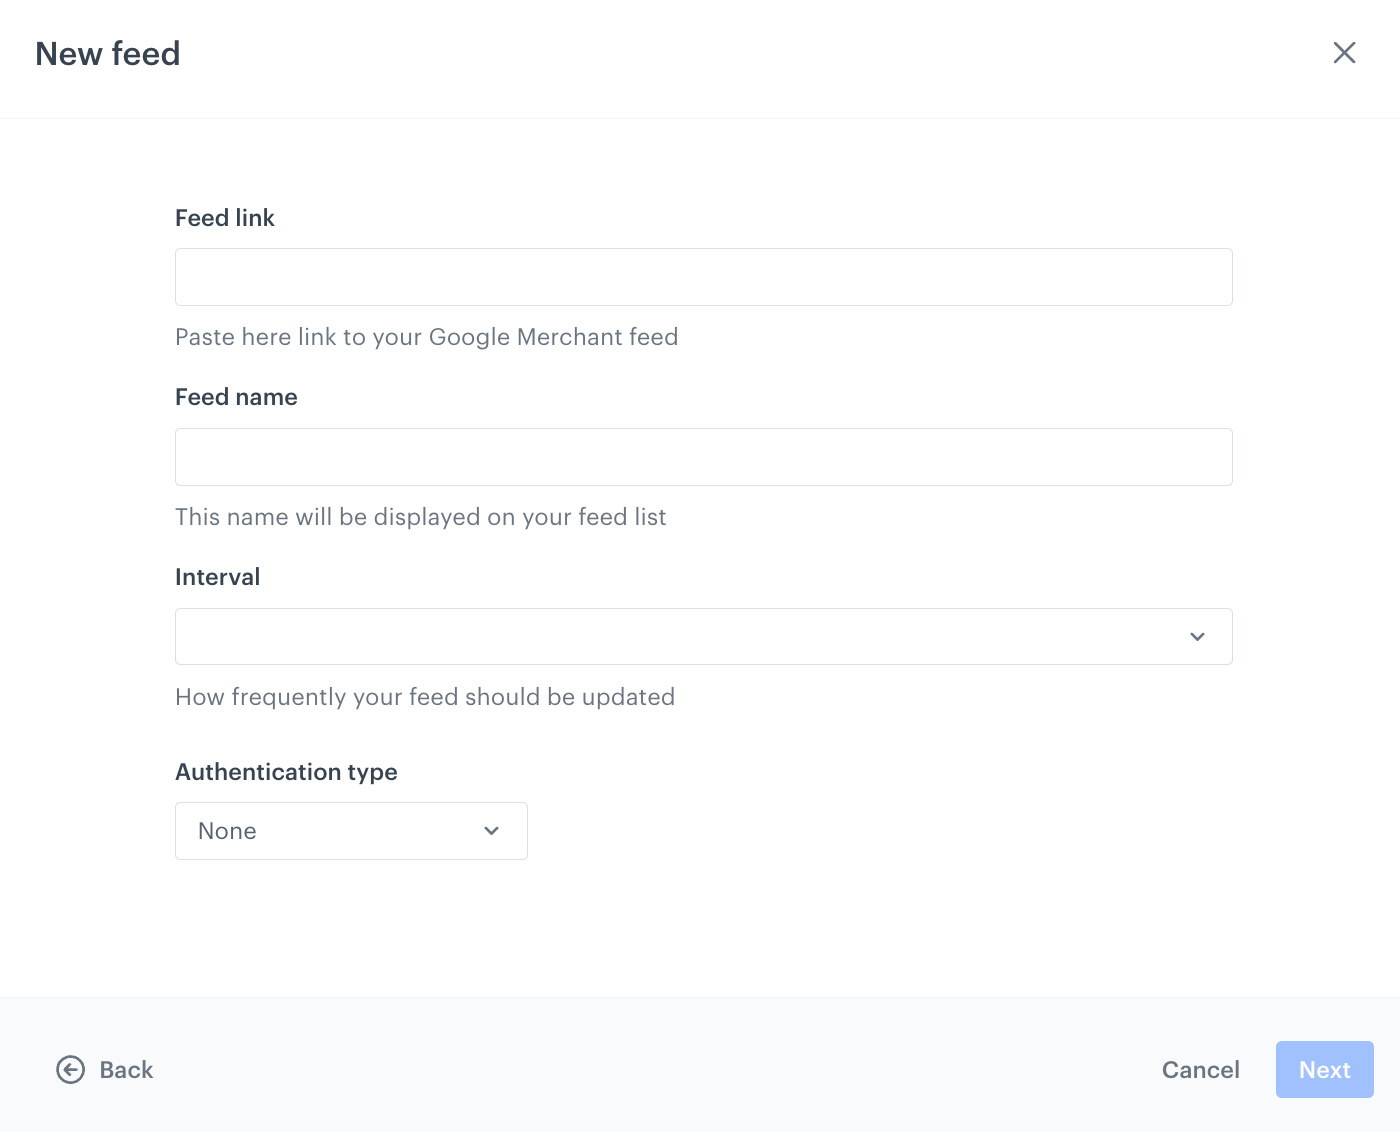Click the chevron on the Interval field
Image resolution: width=1400 pixels, height=1132 pixels.
pos(1197,636)
